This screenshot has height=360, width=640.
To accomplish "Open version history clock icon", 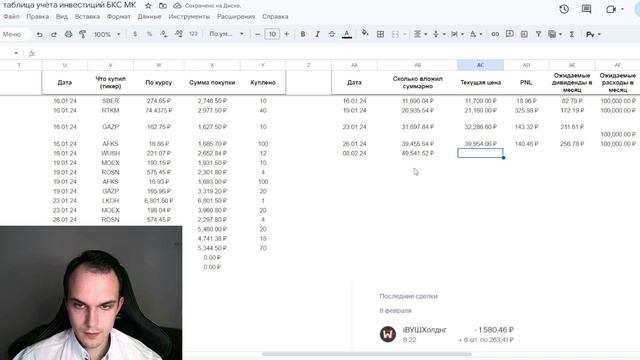I will (x=564, y=9).
